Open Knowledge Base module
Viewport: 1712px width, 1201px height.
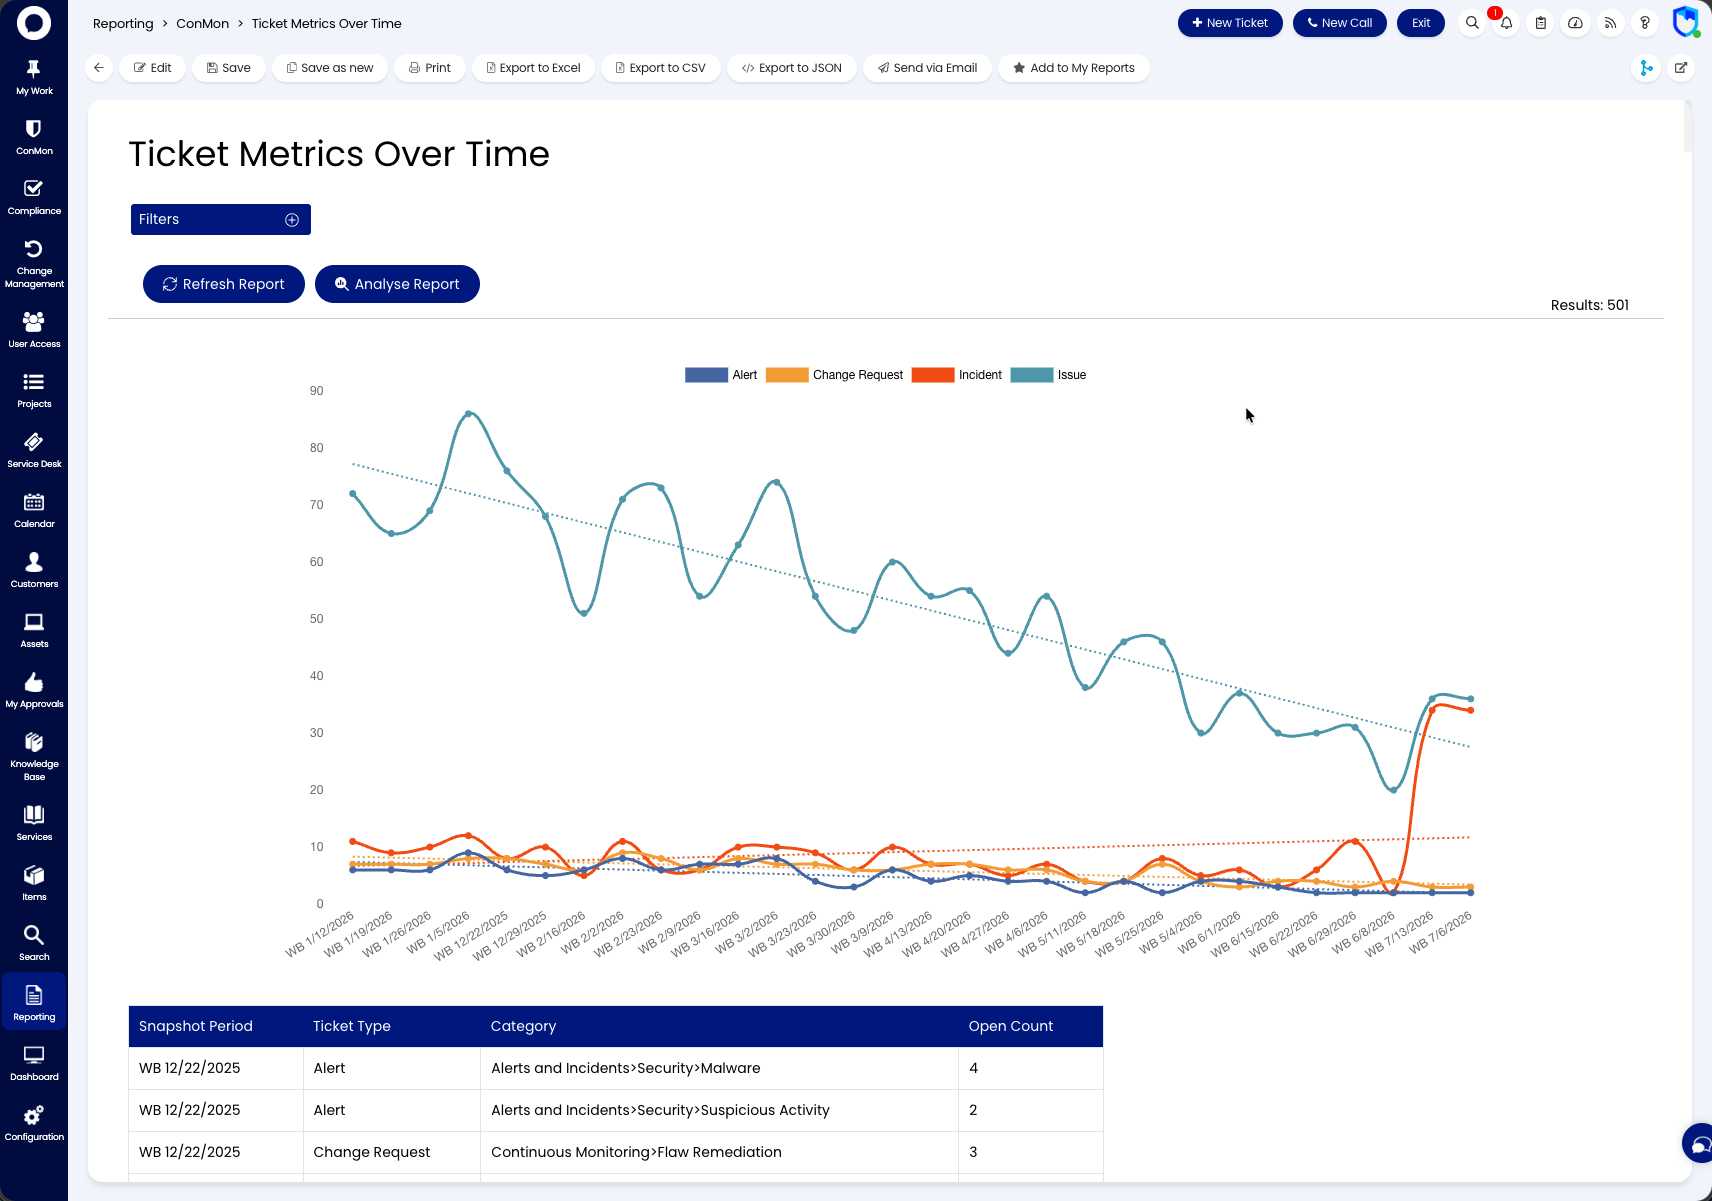34,756
